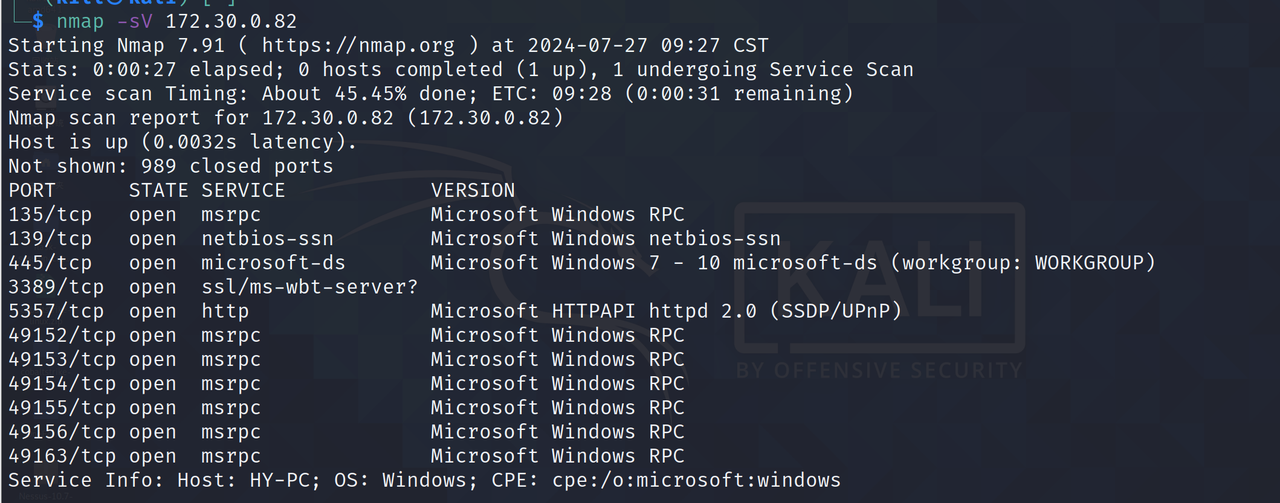Click the 445/tcp port entry
The width and height of the screenshot is (1280, 503).
(x=50, y=262)
